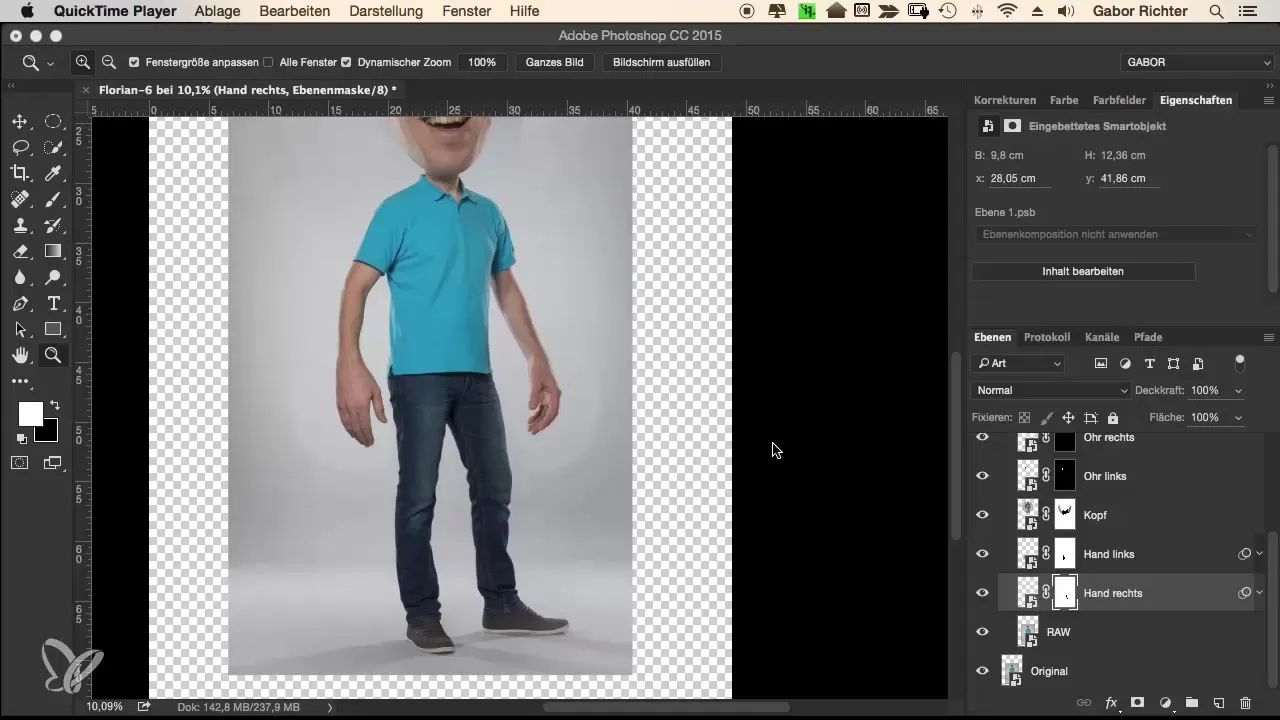Viewport: 1280px width, 720px height.
Task: Select the Eraser tool
Action: click(x=19, y=251)
